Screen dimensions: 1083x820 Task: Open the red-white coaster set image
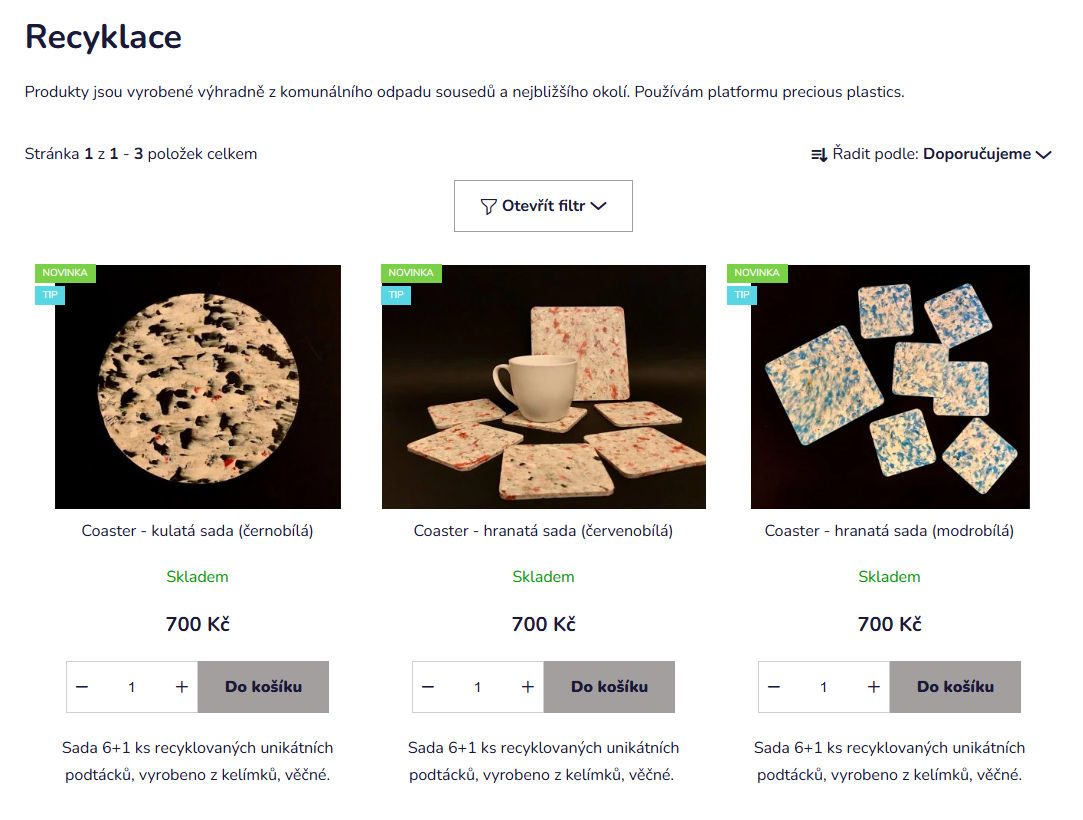[543, 387]
